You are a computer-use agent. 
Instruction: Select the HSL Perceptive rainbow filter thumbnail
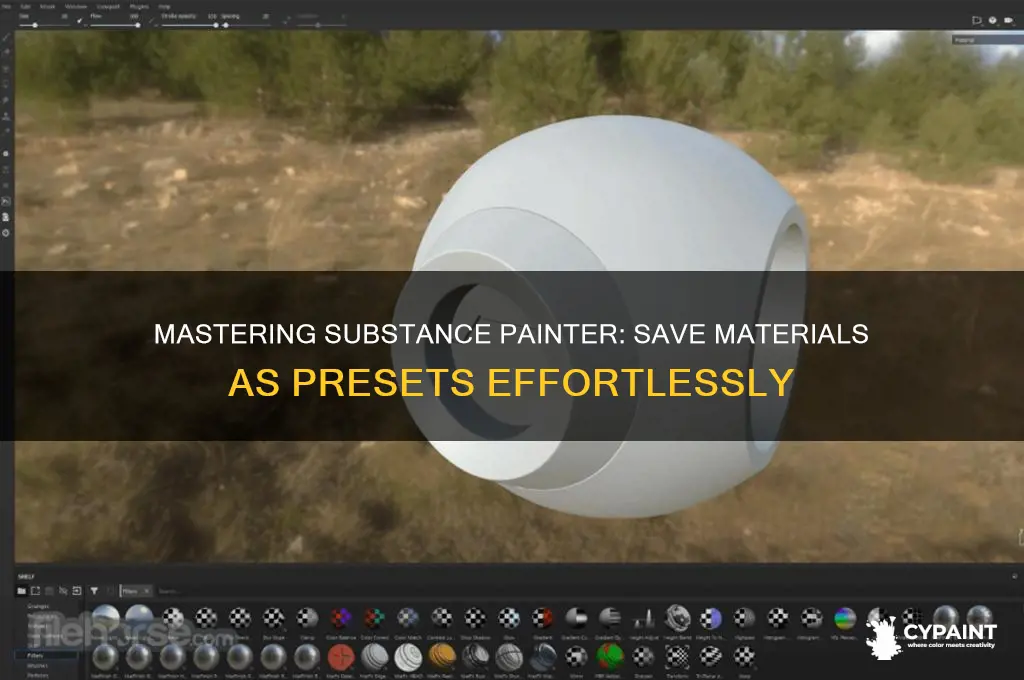click(844, 618)
